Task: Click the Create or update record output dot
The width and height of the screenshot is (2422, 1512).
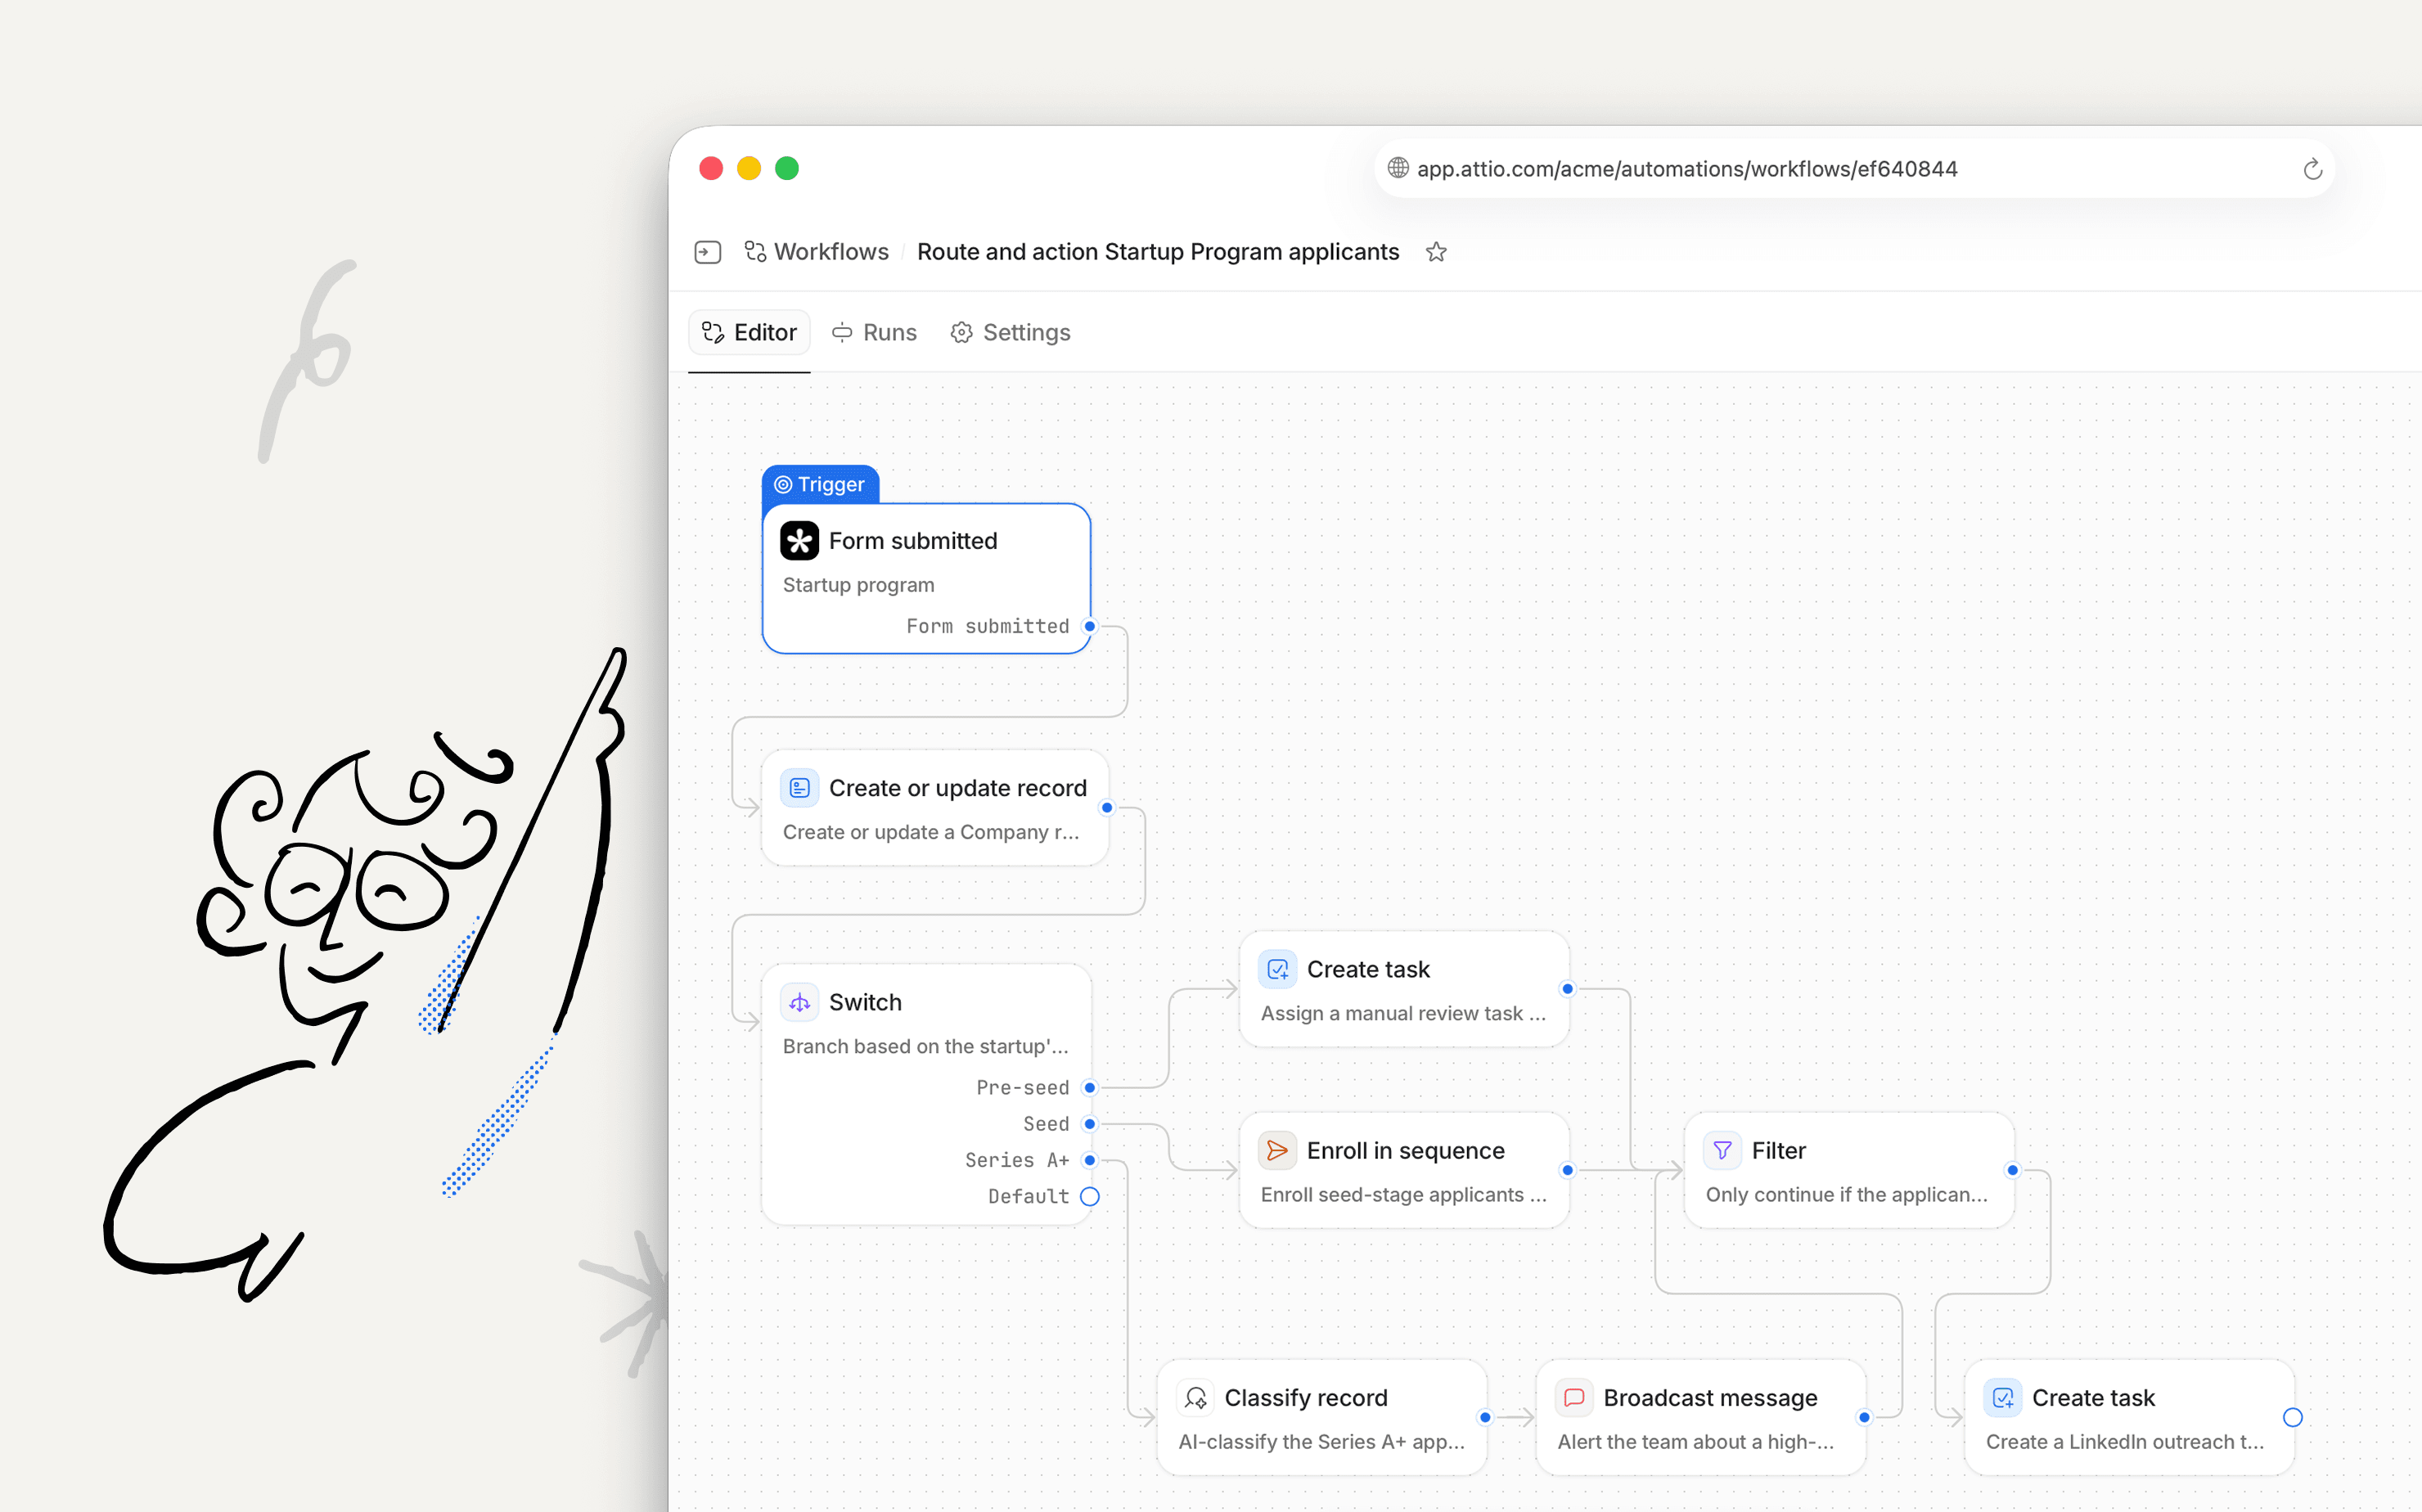Action: [x=1107, y=808]
